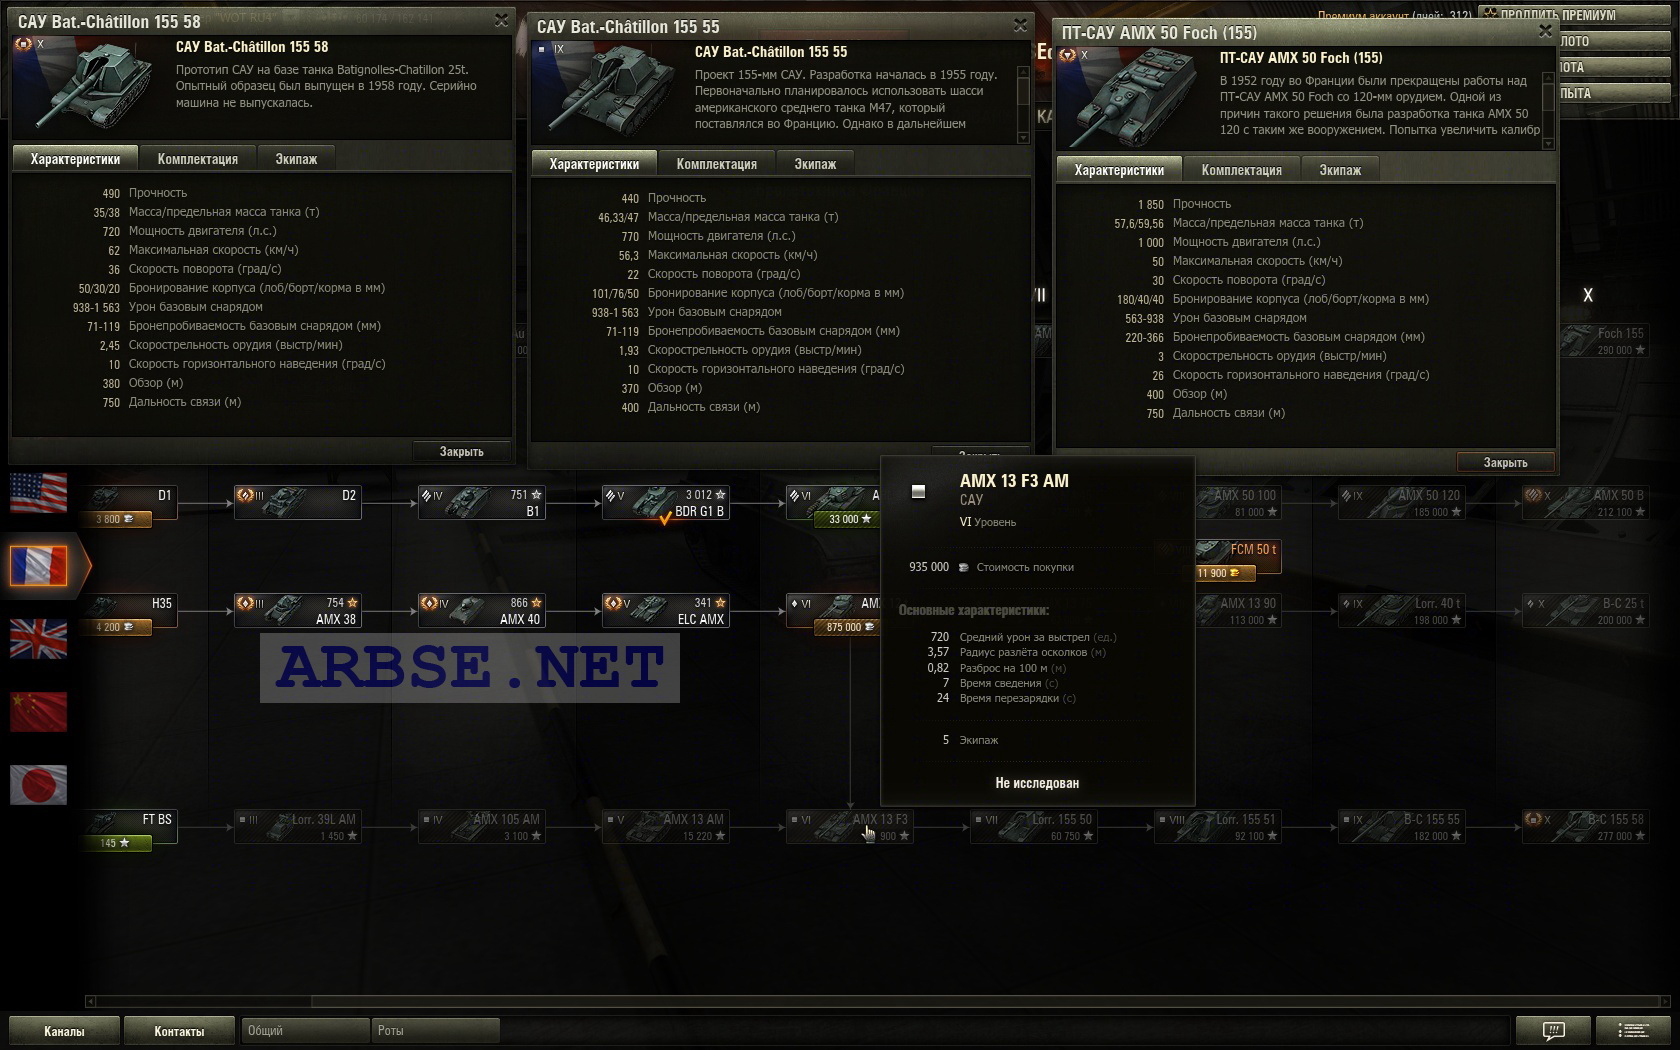Viewport: 1680px width, 1050px height.
Task: Select the AMX 38 tank node
Action: coord(297,610)
